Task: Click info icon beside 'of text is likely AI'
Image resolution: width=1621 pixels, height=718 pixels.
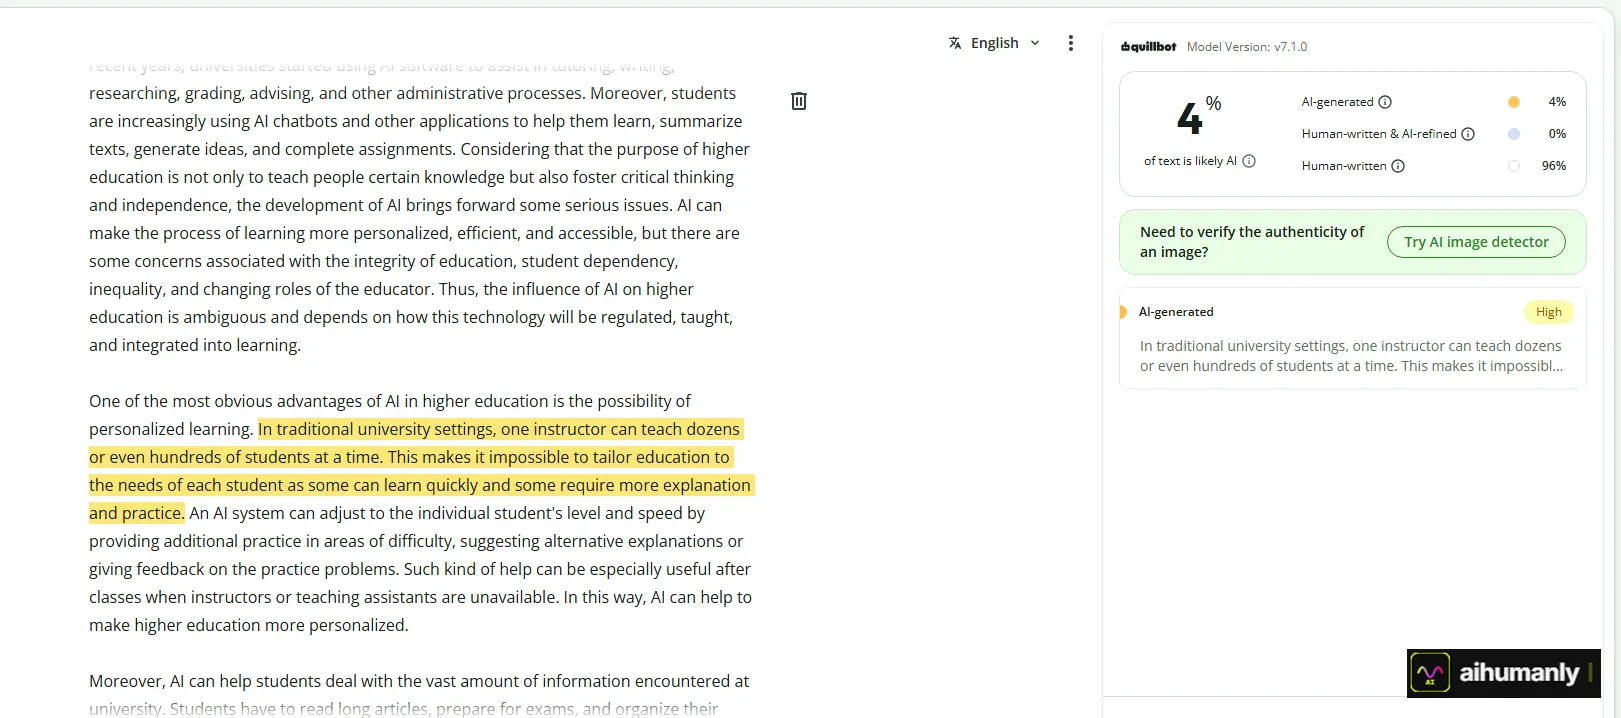Action: pos(1249,161)
